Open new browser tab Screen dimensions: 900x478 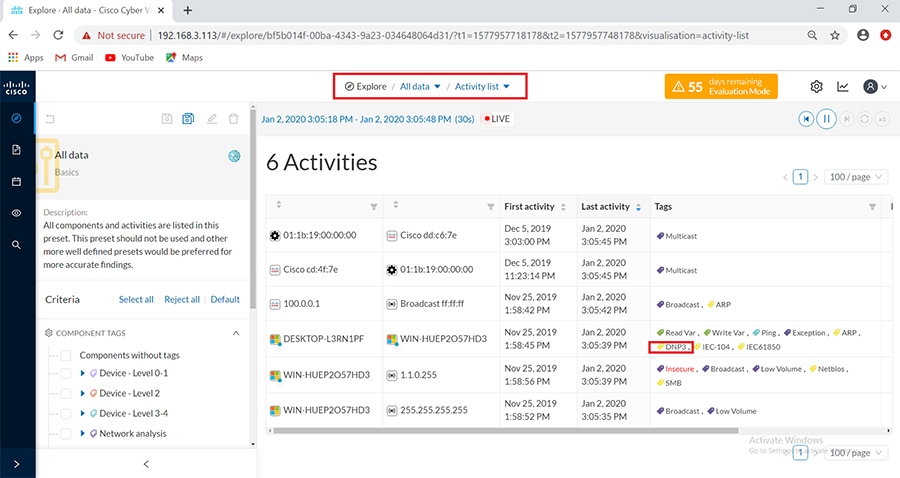pyautogui.click(x=188, y=10)
